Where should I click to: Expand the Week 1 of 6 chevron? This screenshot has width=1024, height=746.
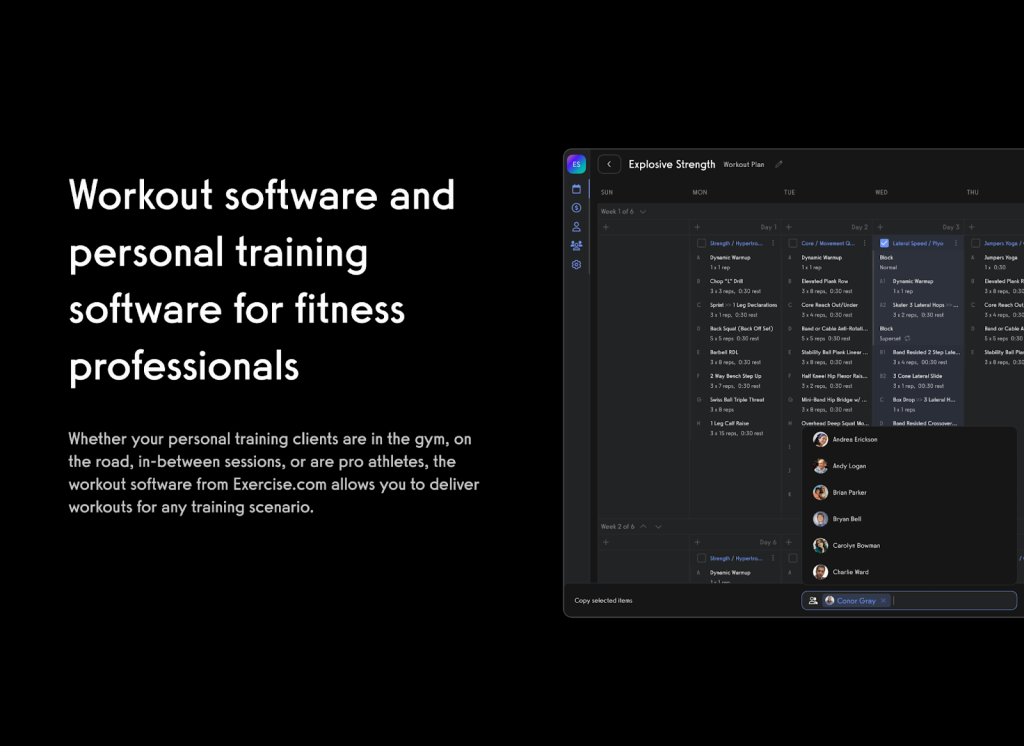(x=643, y=212)
